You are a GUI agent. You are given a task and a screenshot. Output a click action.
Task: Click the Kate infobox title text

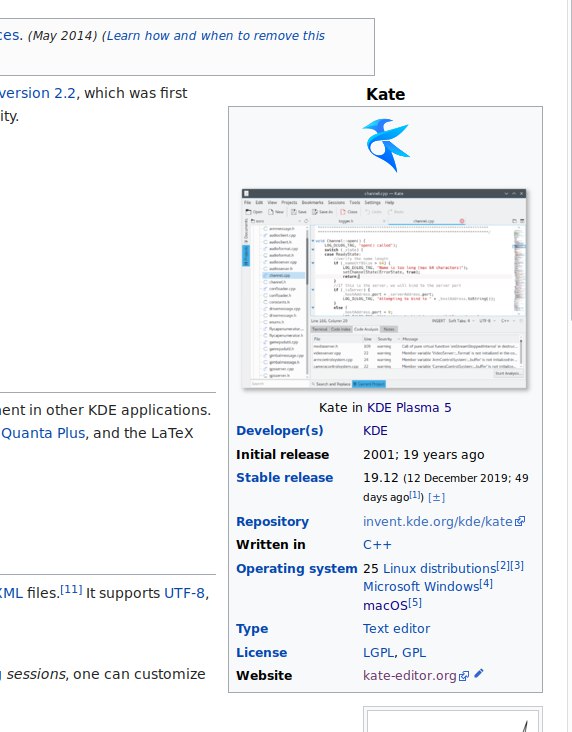[386, 94]
